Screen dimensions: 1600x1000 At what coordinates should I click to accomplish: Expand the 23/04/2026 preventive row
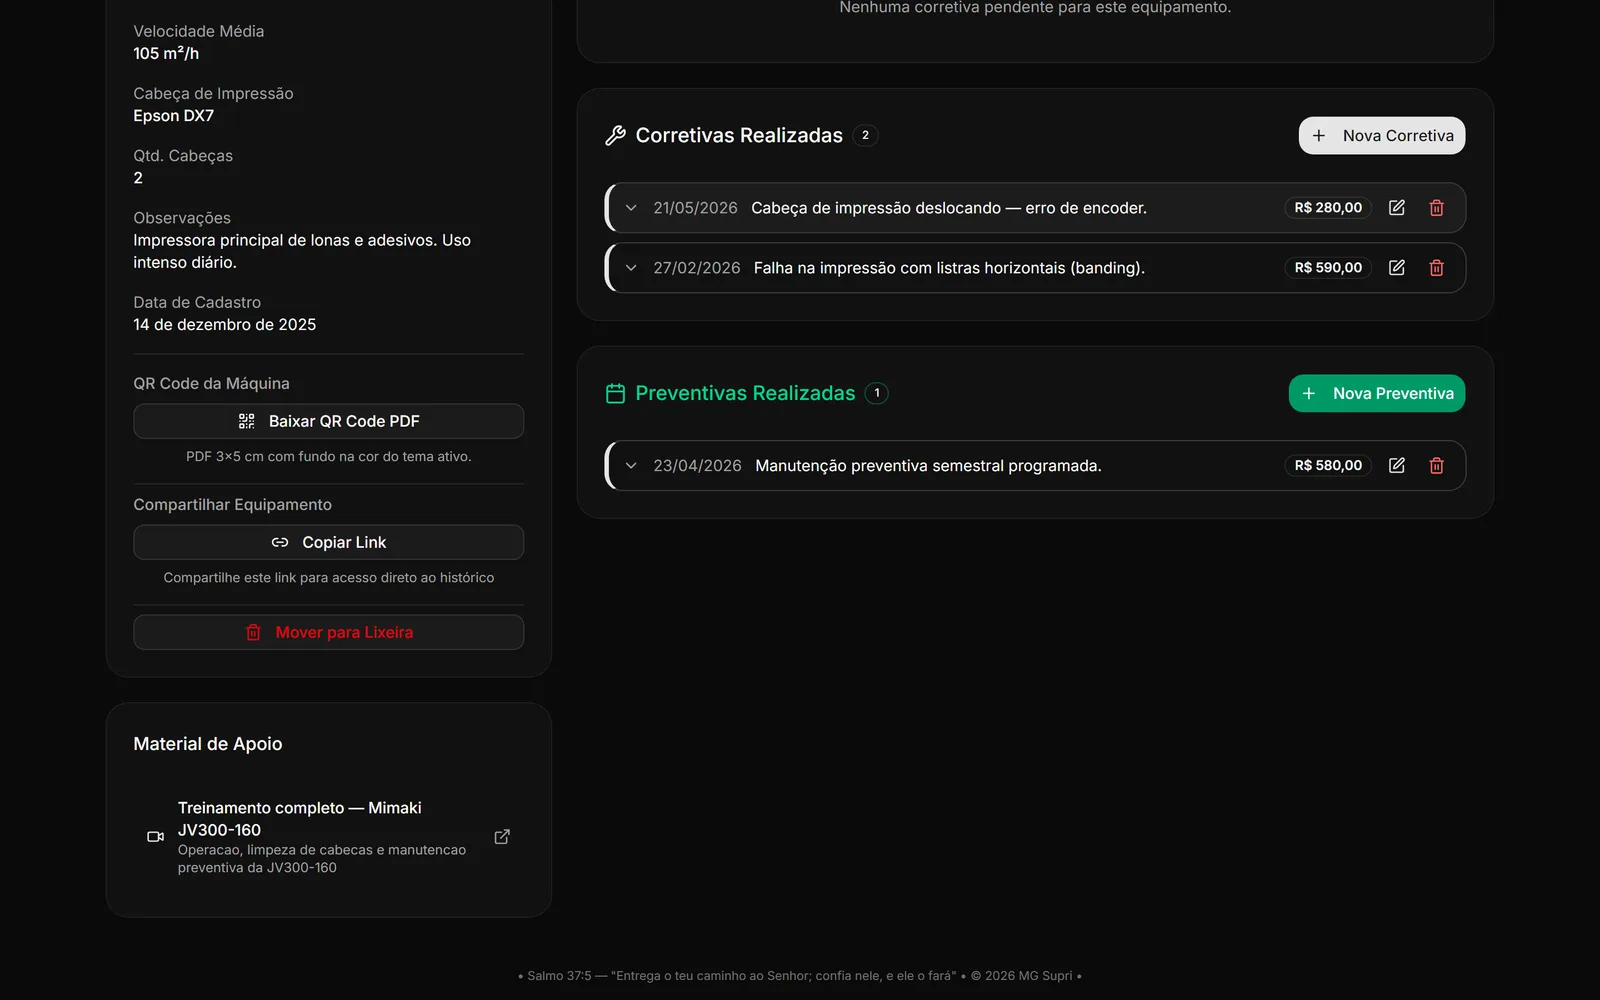coord(631,466)
